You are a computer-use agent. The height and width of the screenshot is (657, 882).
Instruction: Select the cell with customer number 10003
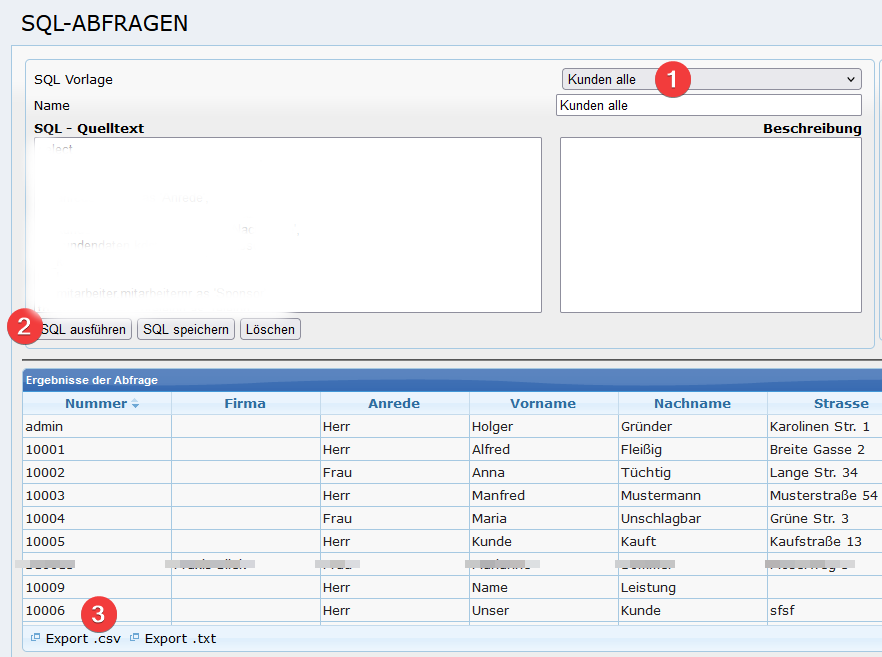(96, 495)
